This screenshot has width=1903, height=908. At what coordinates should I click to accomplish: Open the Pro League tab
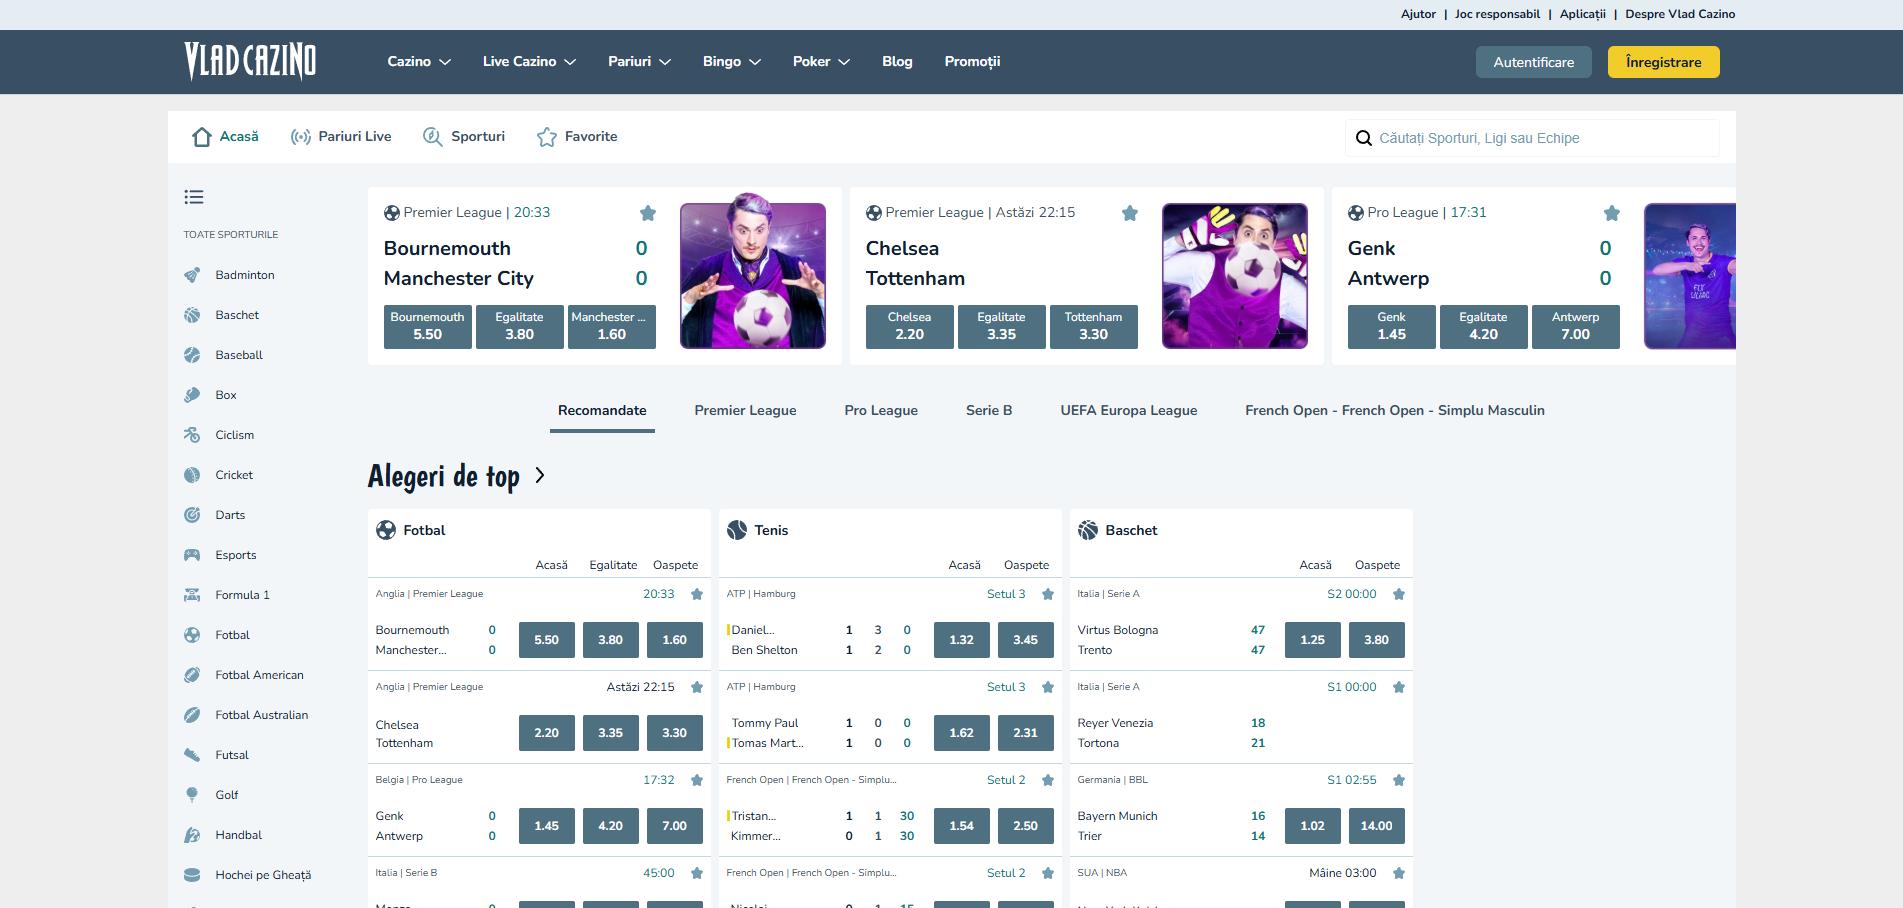(x=881, y=411)
